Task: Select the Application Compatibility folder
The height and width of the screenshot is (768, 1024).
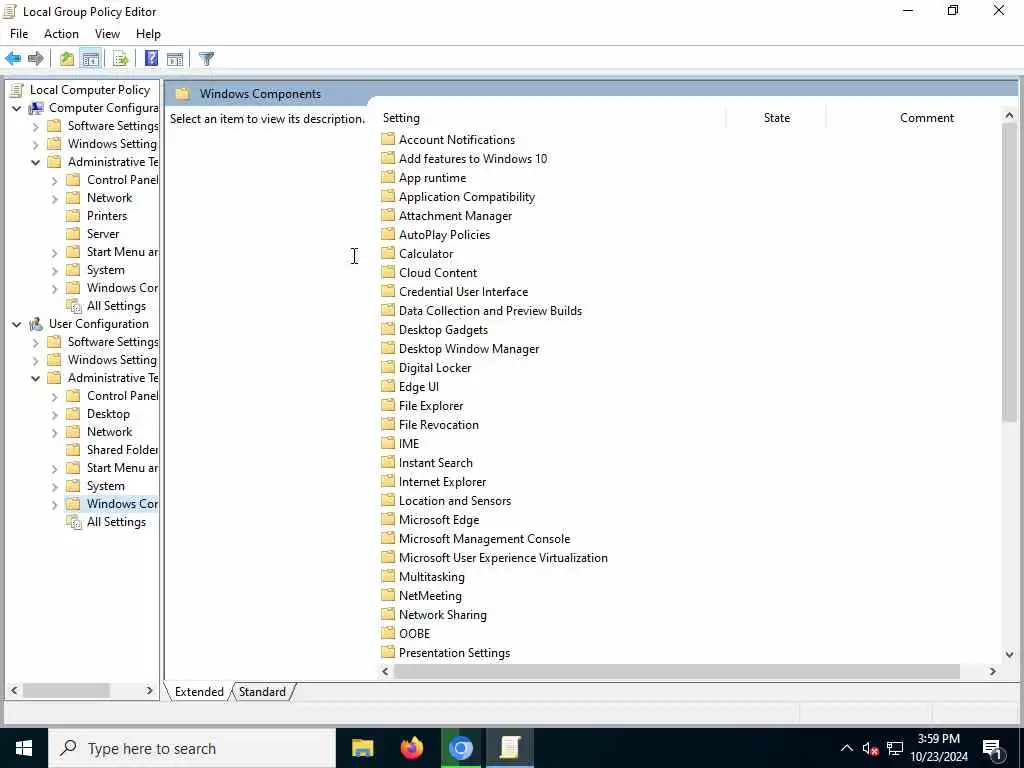Action: coord(467,197)
